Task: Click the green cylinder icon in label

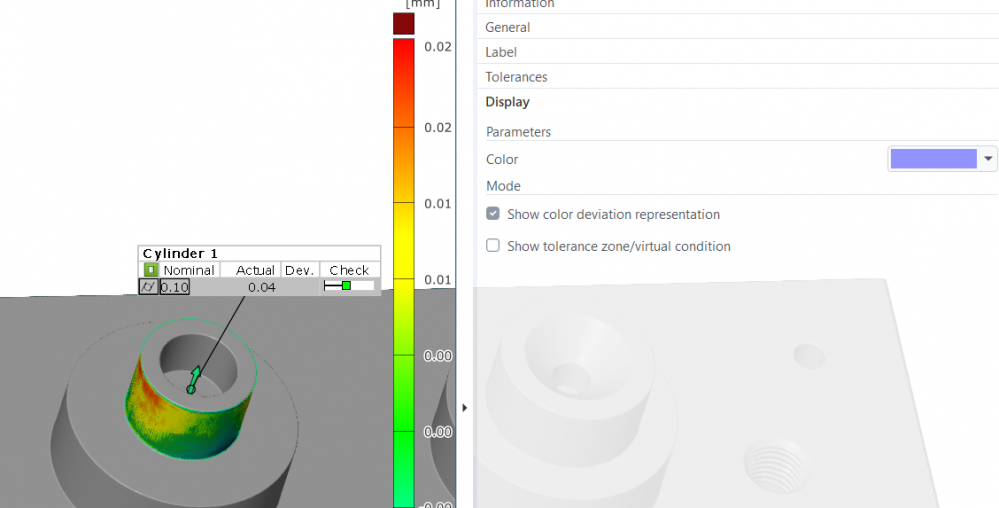Action: click(x=150, y=270)
